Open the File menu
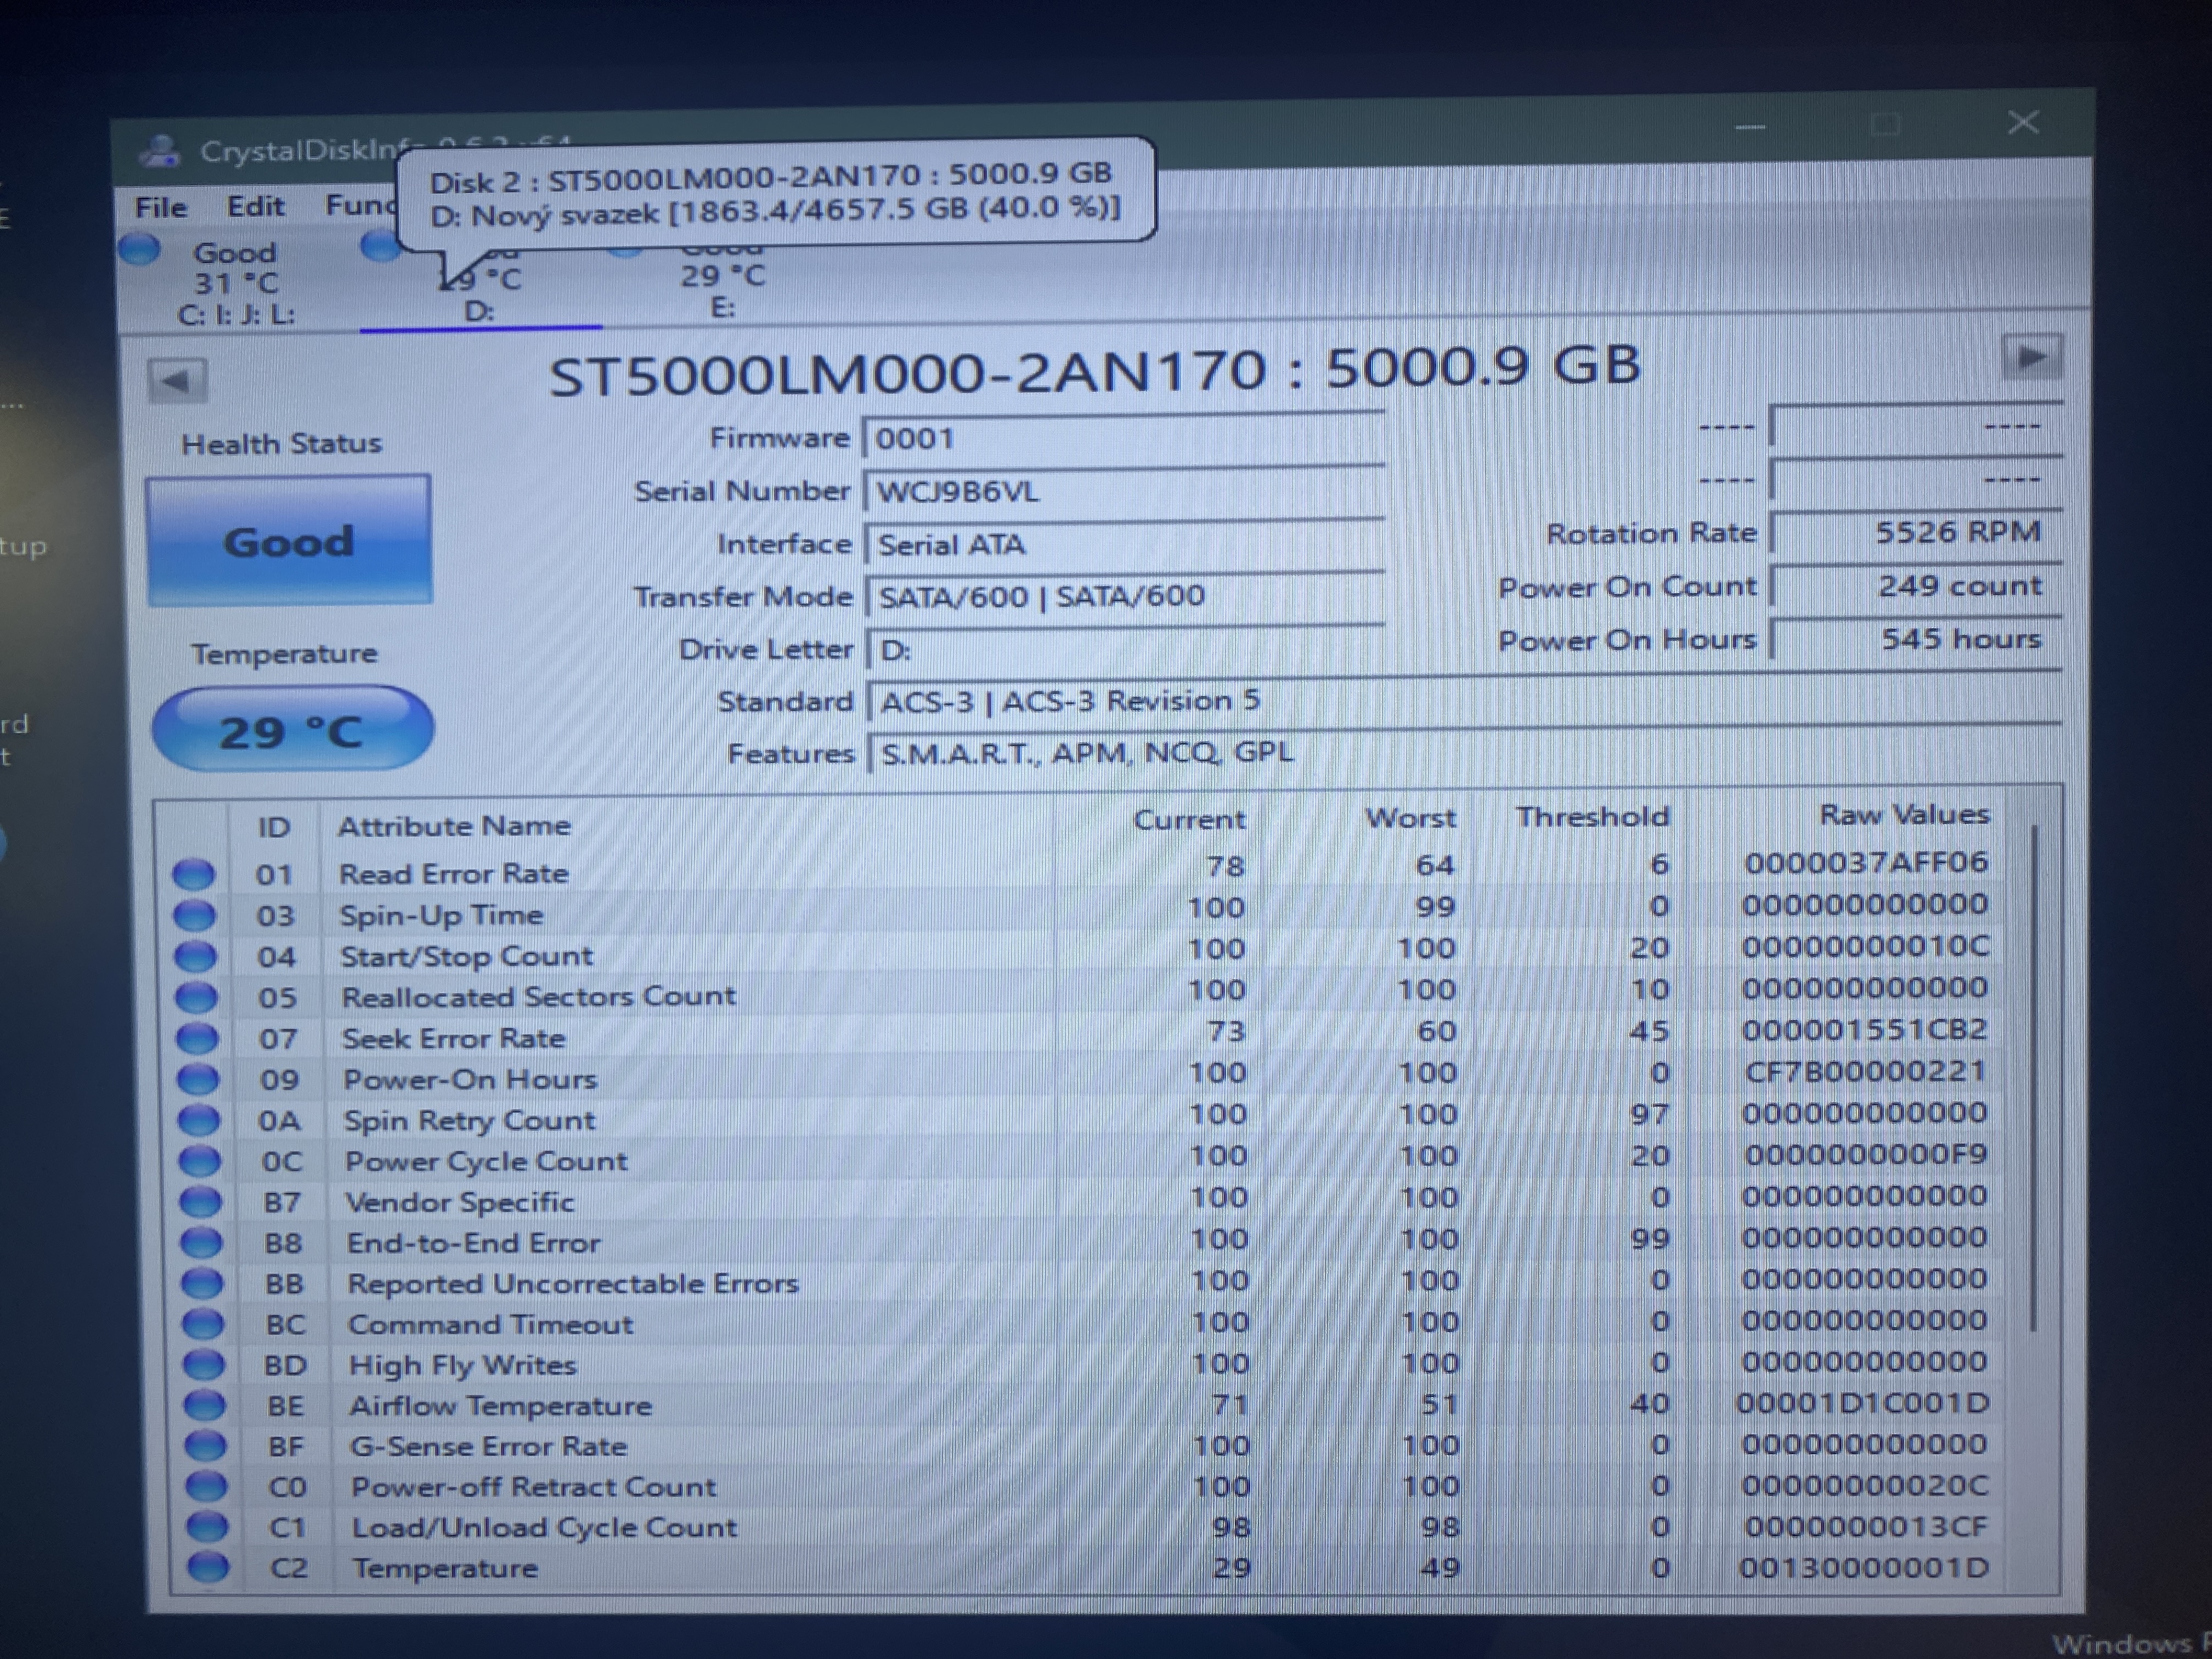Screen dimensions: 2212x1659 (161, 207)
